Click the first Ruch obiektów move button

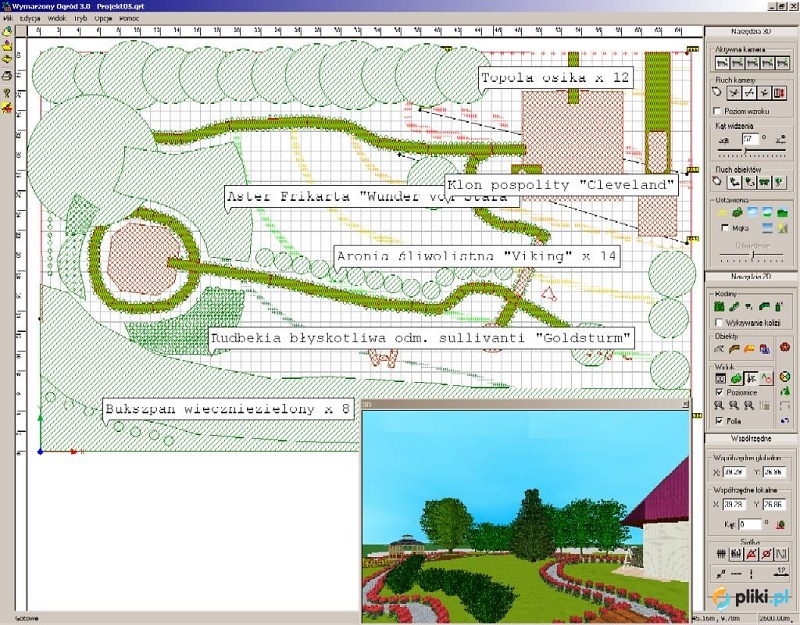click(x=734, y=182)
